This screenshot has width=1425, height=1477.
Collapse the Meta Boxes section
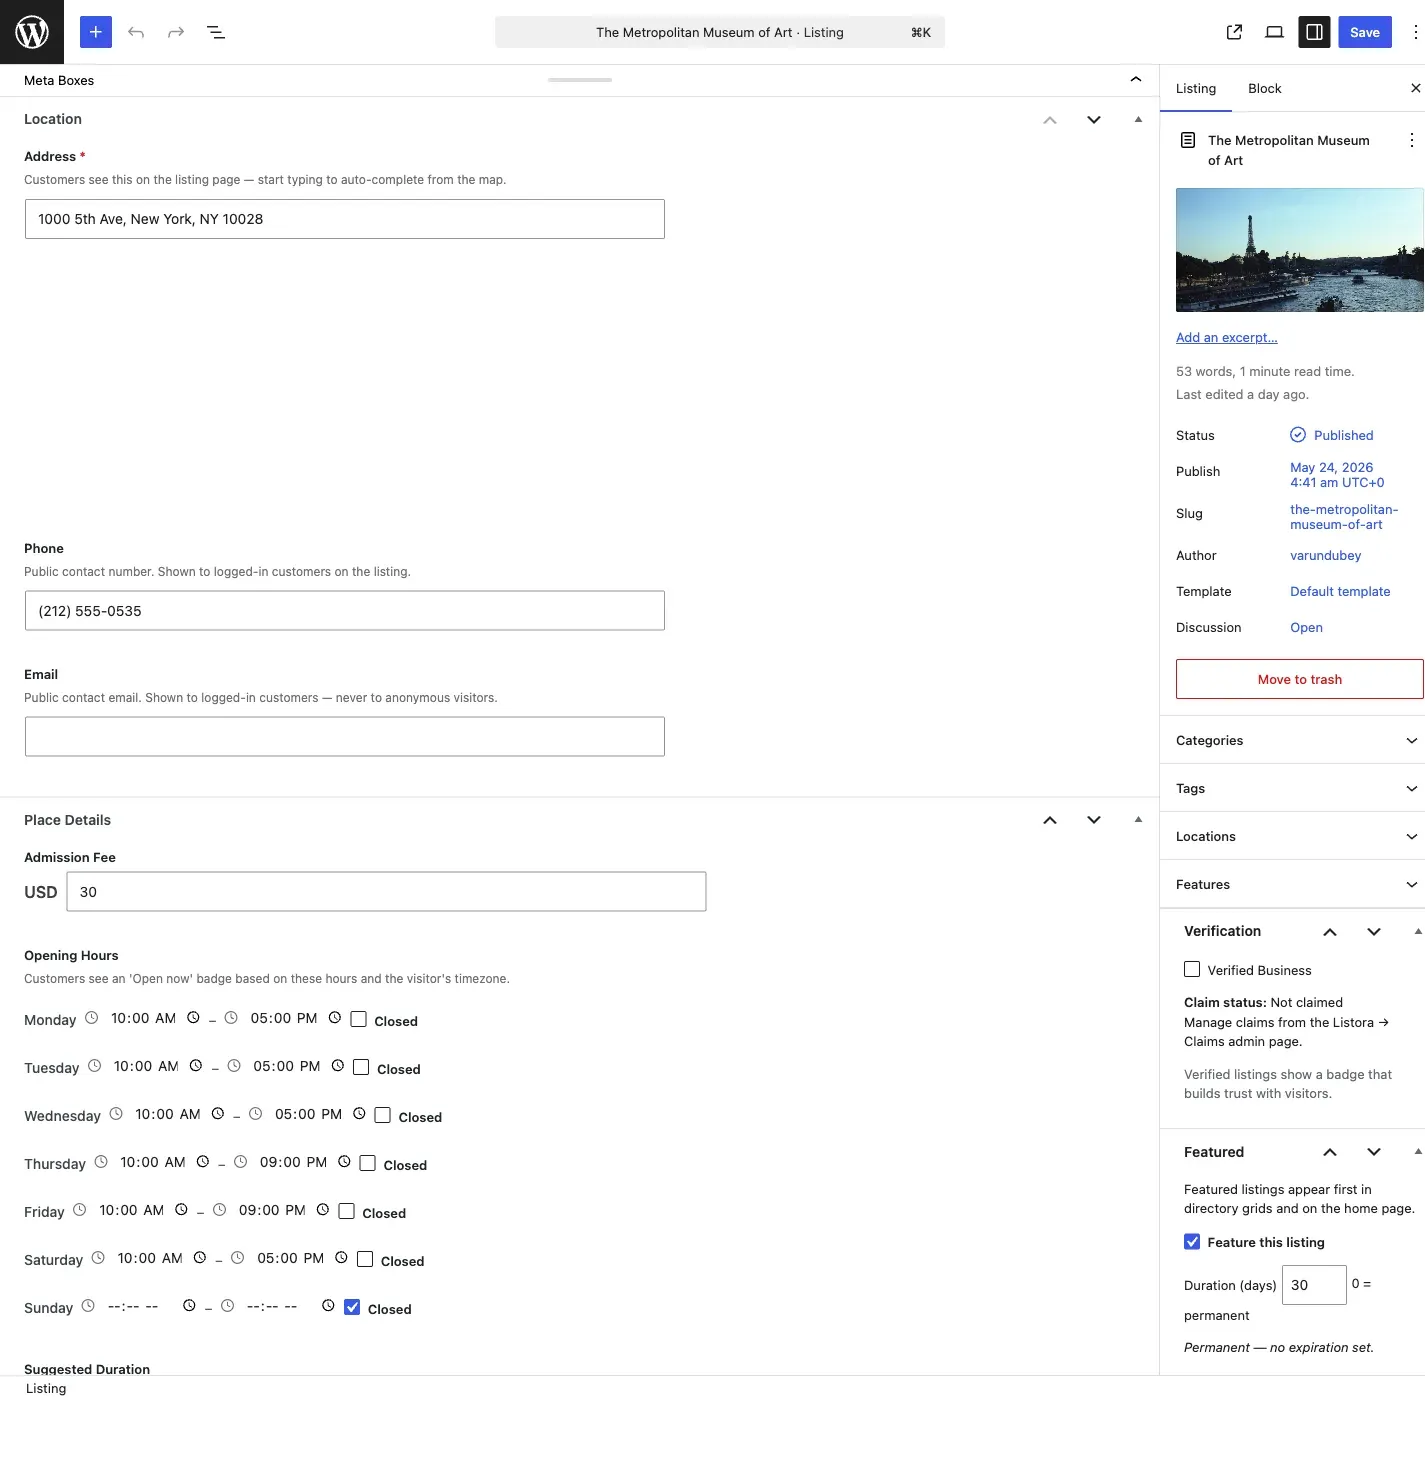point(1136,80)
